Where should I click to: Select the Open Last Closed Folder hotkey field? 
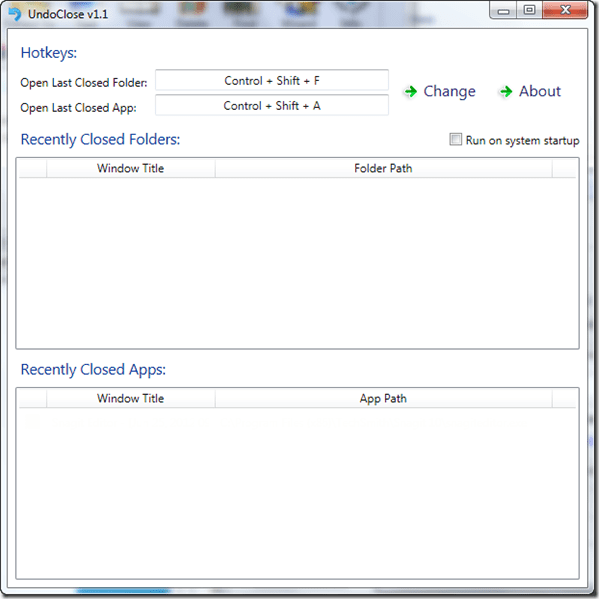pos(272,80)
